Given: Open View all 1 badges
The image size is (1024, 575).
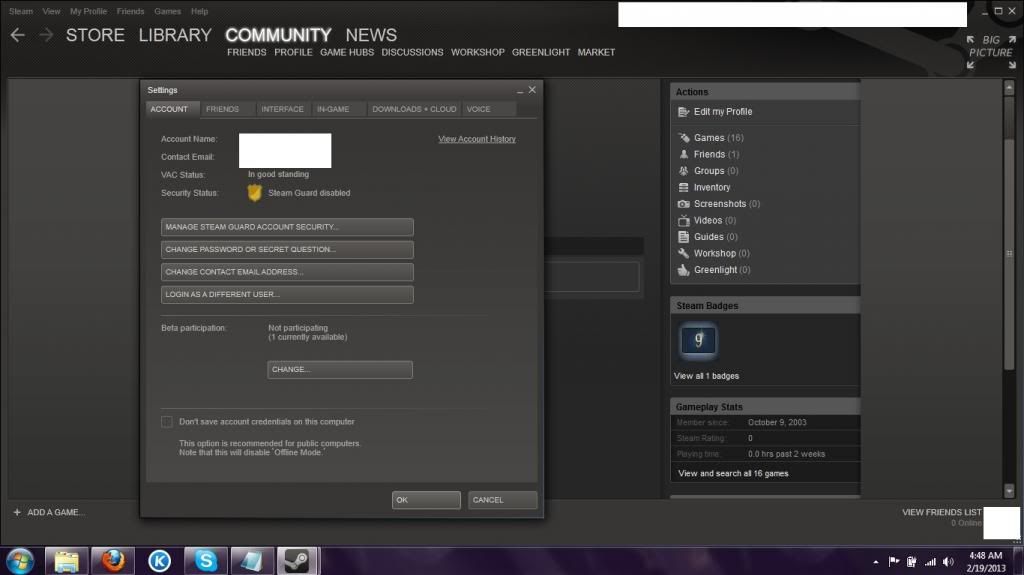Looking at the screenshot, I should click(707, 376).
